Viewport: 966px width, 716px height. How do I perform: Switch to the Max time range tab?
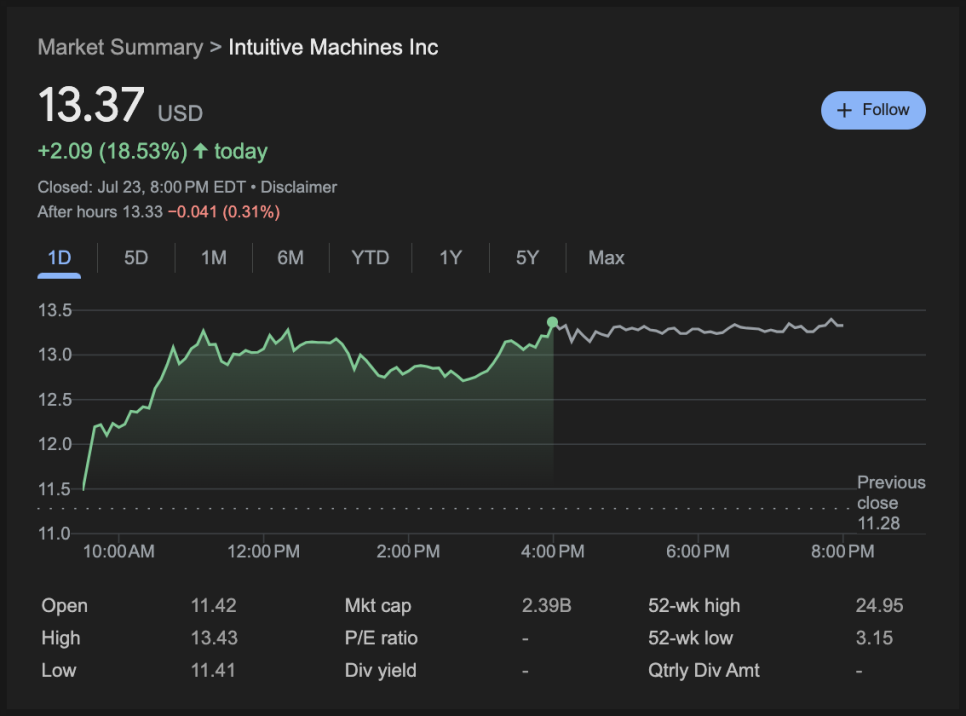[x=606, y=258]
